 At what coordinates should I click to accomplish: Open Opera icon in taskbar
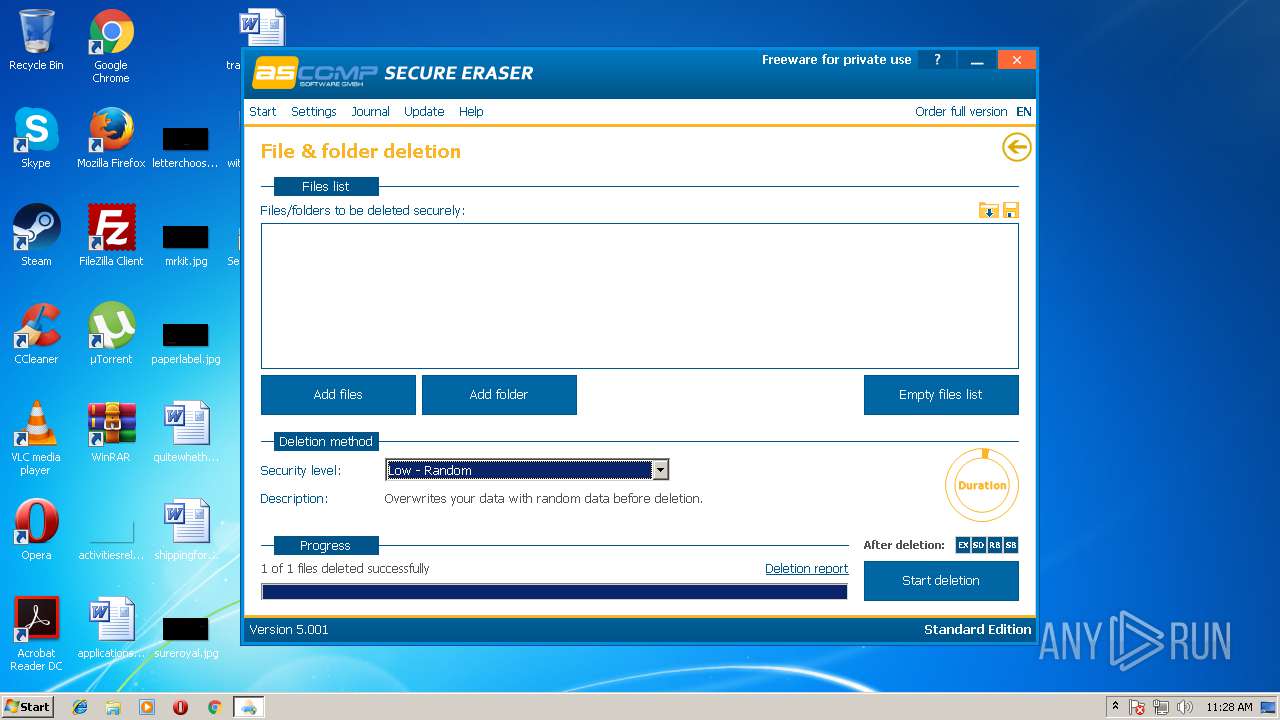180,707
